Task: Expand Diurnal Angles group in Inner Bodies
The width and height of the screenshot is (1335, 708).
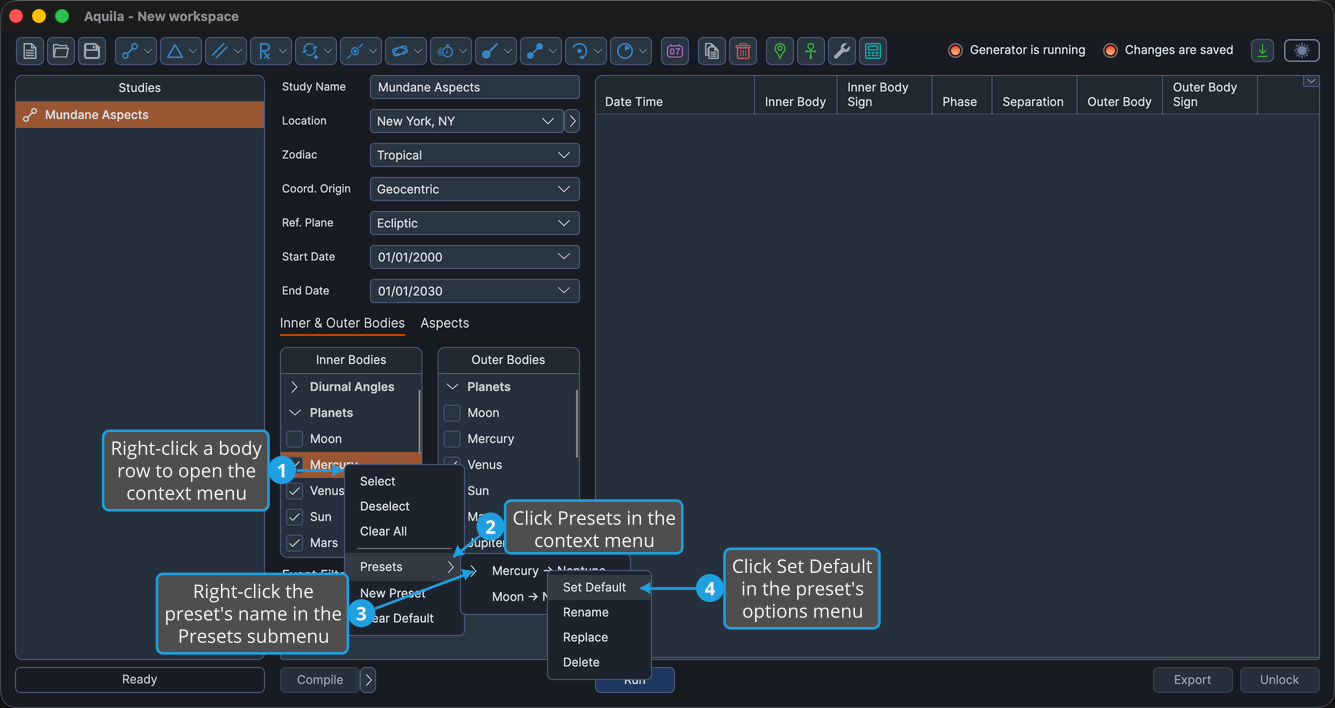Action: click(295, 387)
